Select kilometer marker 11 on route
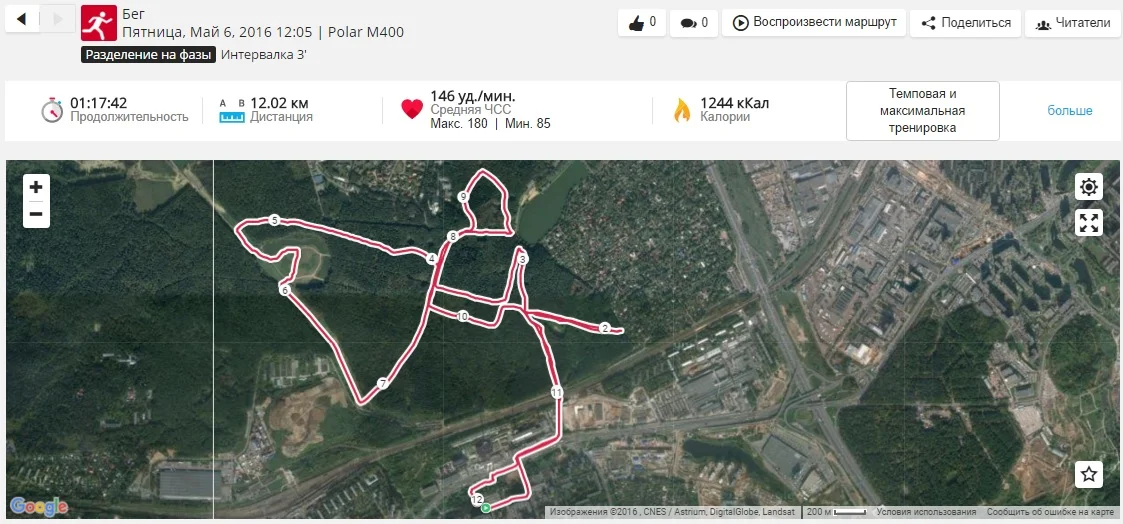Screen dimensions: 1123x524 pos(557,392)
